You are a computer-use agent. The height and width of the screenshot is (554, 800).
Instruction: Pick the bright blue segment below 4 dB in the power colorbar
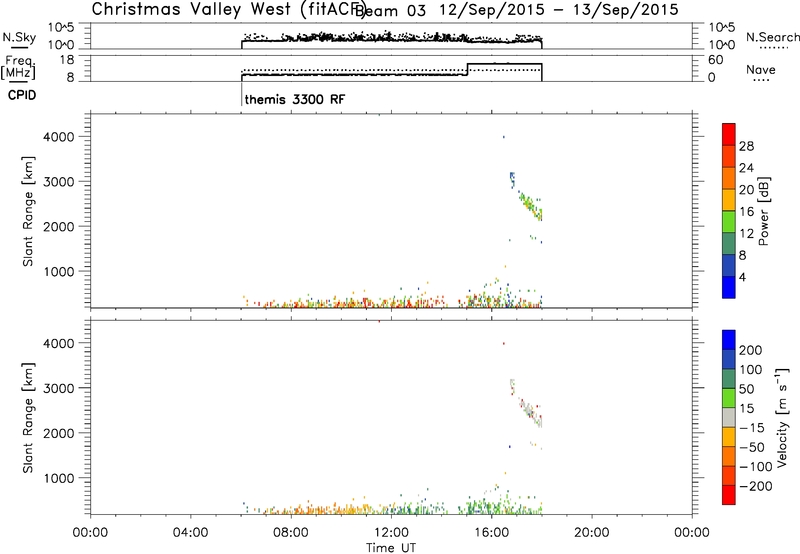[x=729, y=287]
